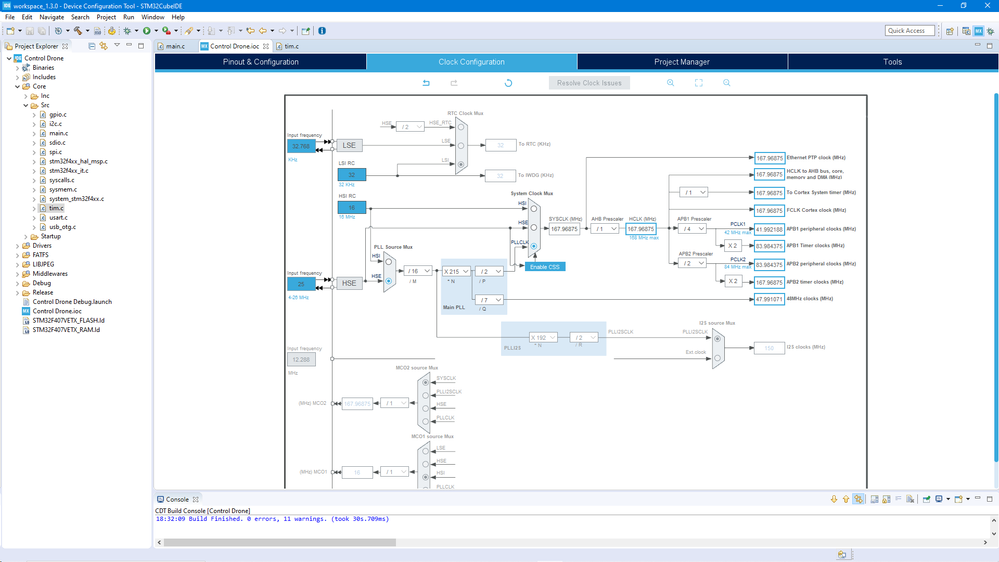Click the Quick Access search field
This screenshot has height=562, width=999.
tap(909, 31)
